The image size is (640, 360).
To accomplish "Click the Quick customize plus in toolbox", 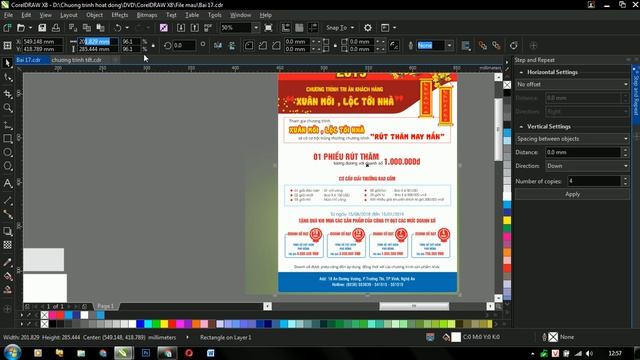I will coord(7,309).
